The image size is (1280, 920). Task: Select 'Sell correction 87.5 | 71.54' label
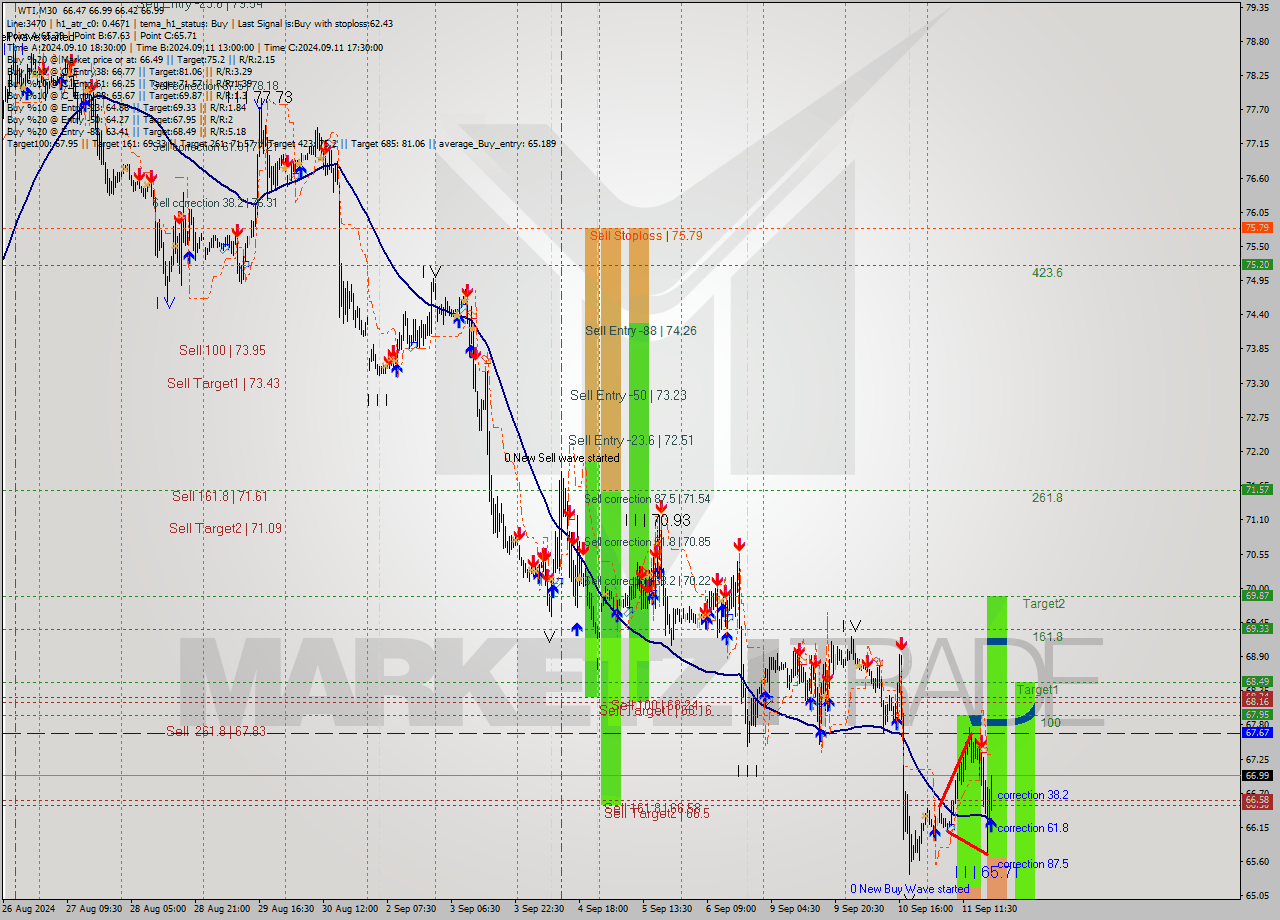647,498
